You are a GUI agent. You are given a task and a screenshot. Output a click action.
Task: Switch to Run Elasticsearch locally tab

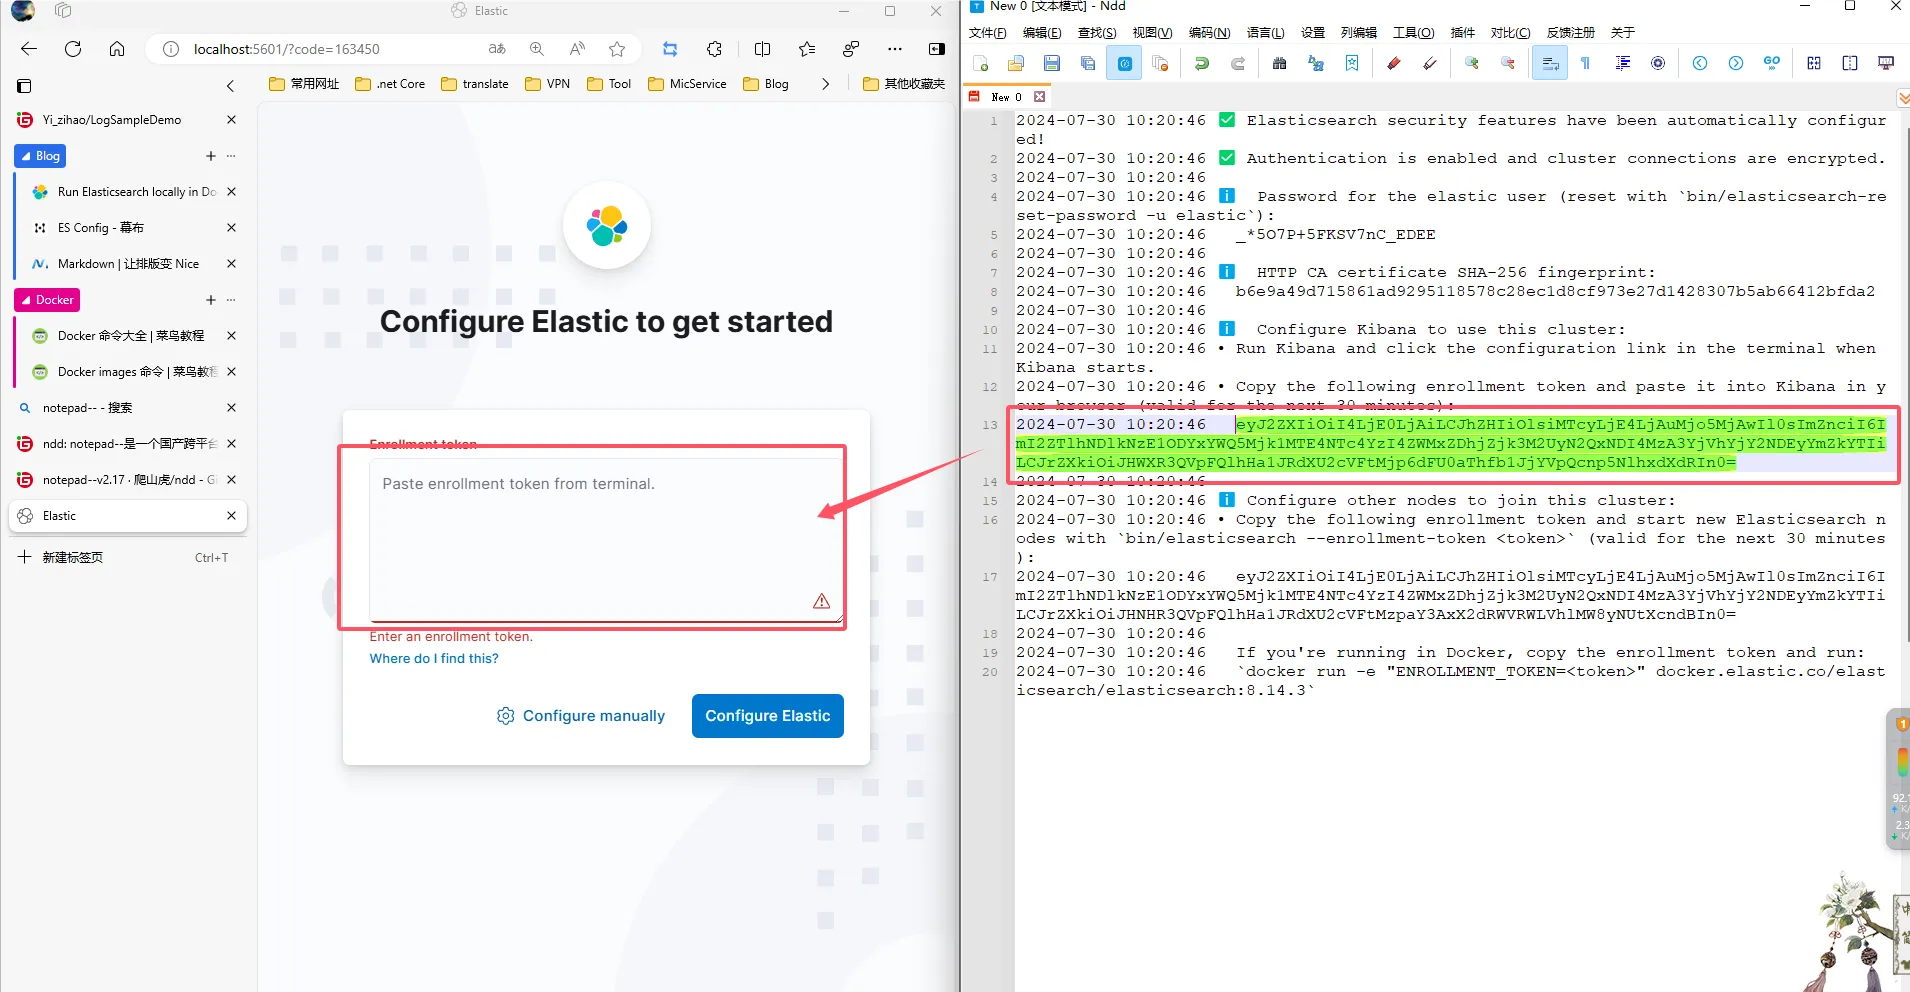[x=126, y=192]
